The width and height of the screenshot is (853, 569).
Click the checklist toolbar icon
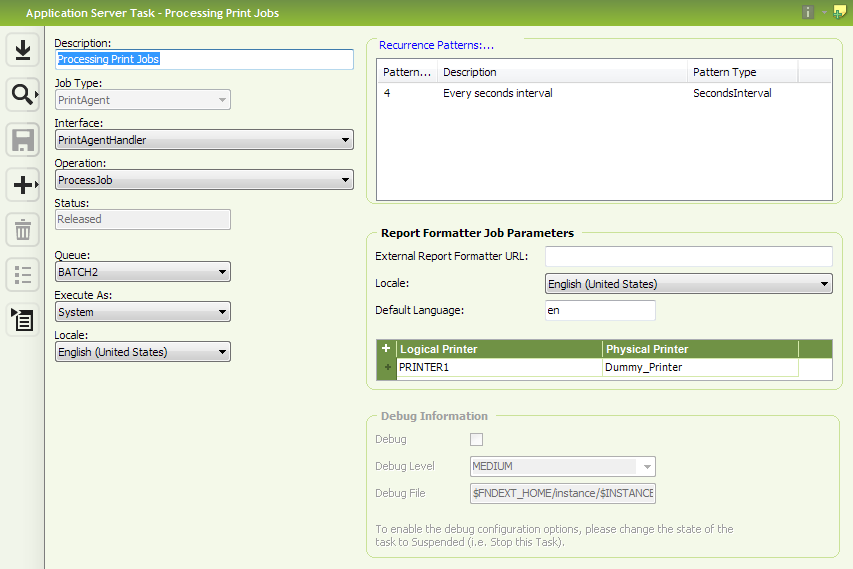(x=22, y=275)
